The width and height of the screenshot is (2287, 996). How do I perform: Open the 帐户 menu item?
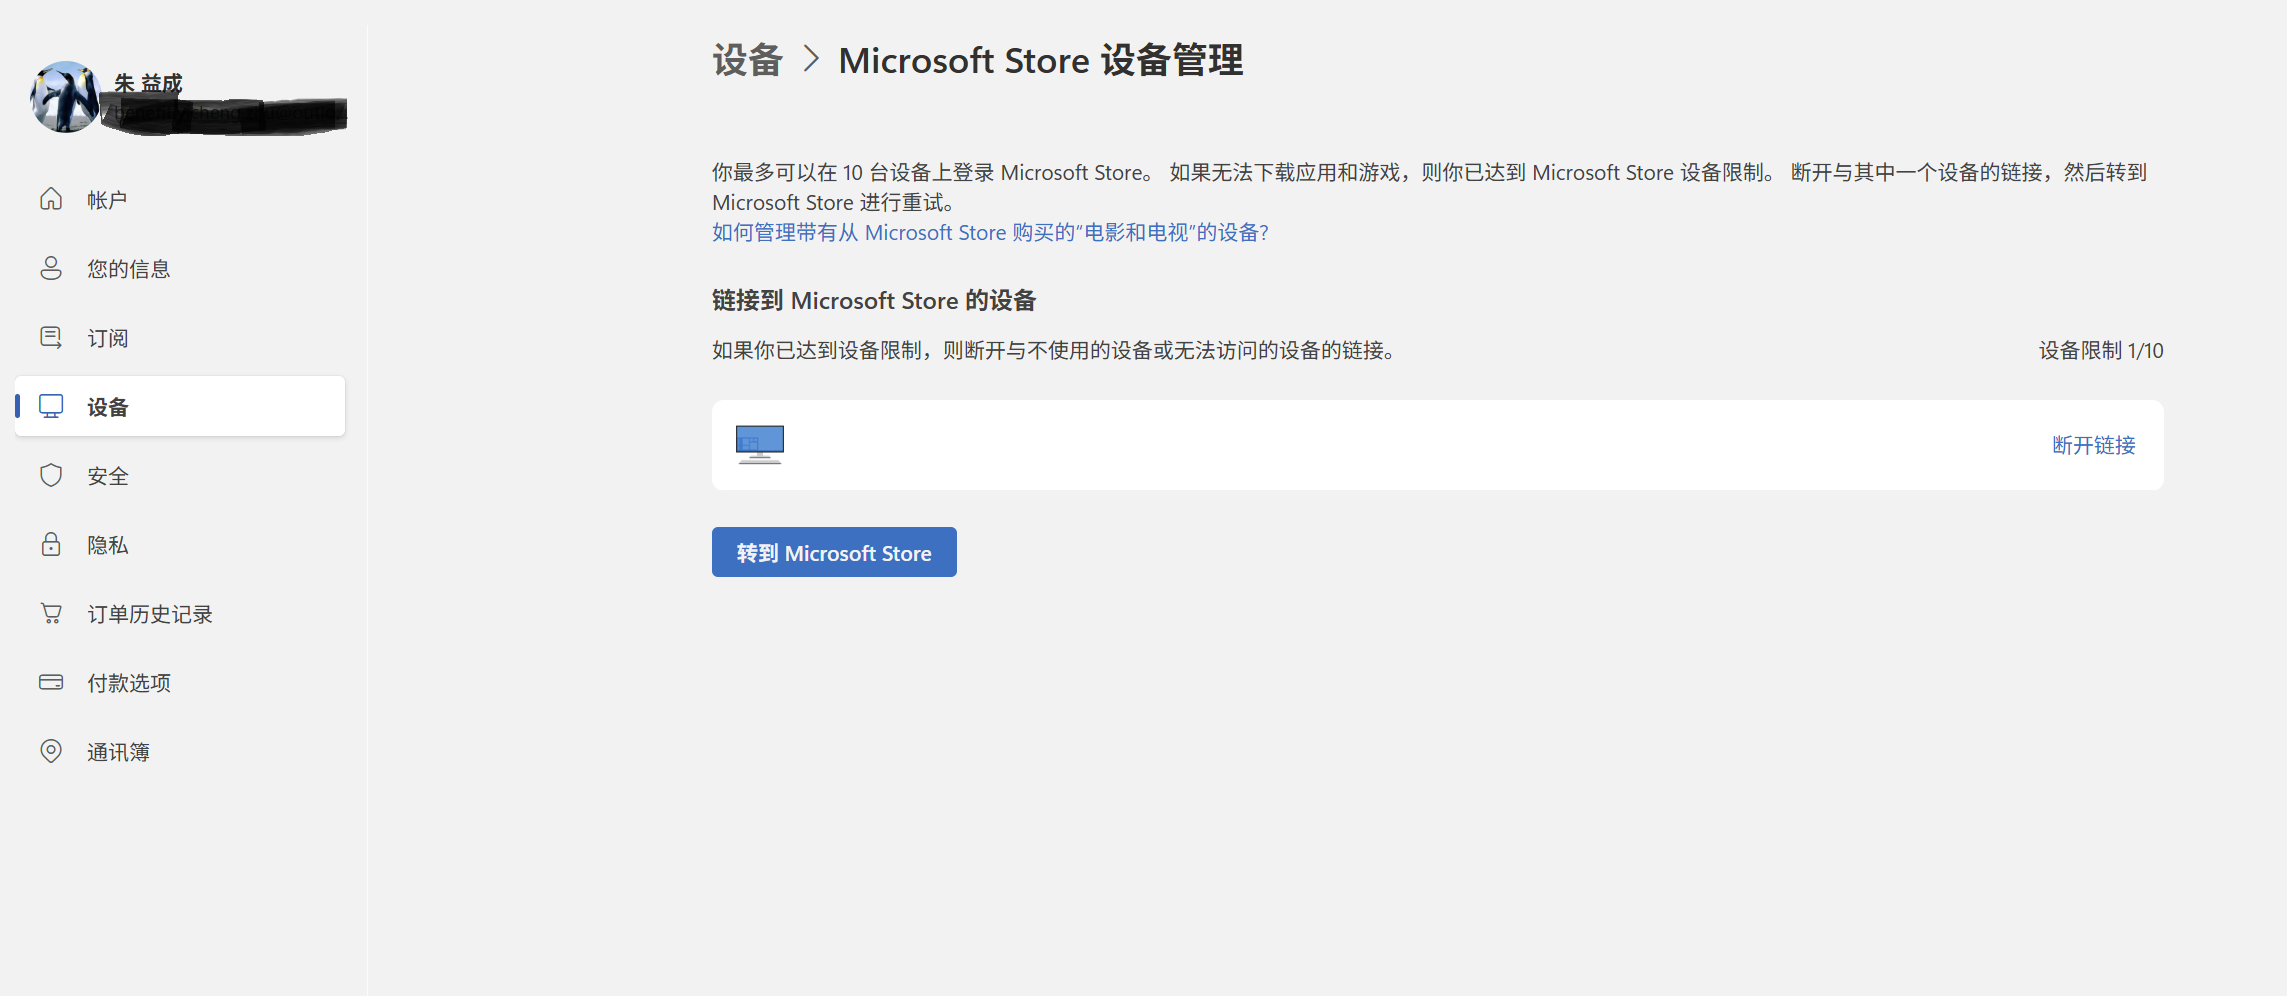(x=180, y=200)
